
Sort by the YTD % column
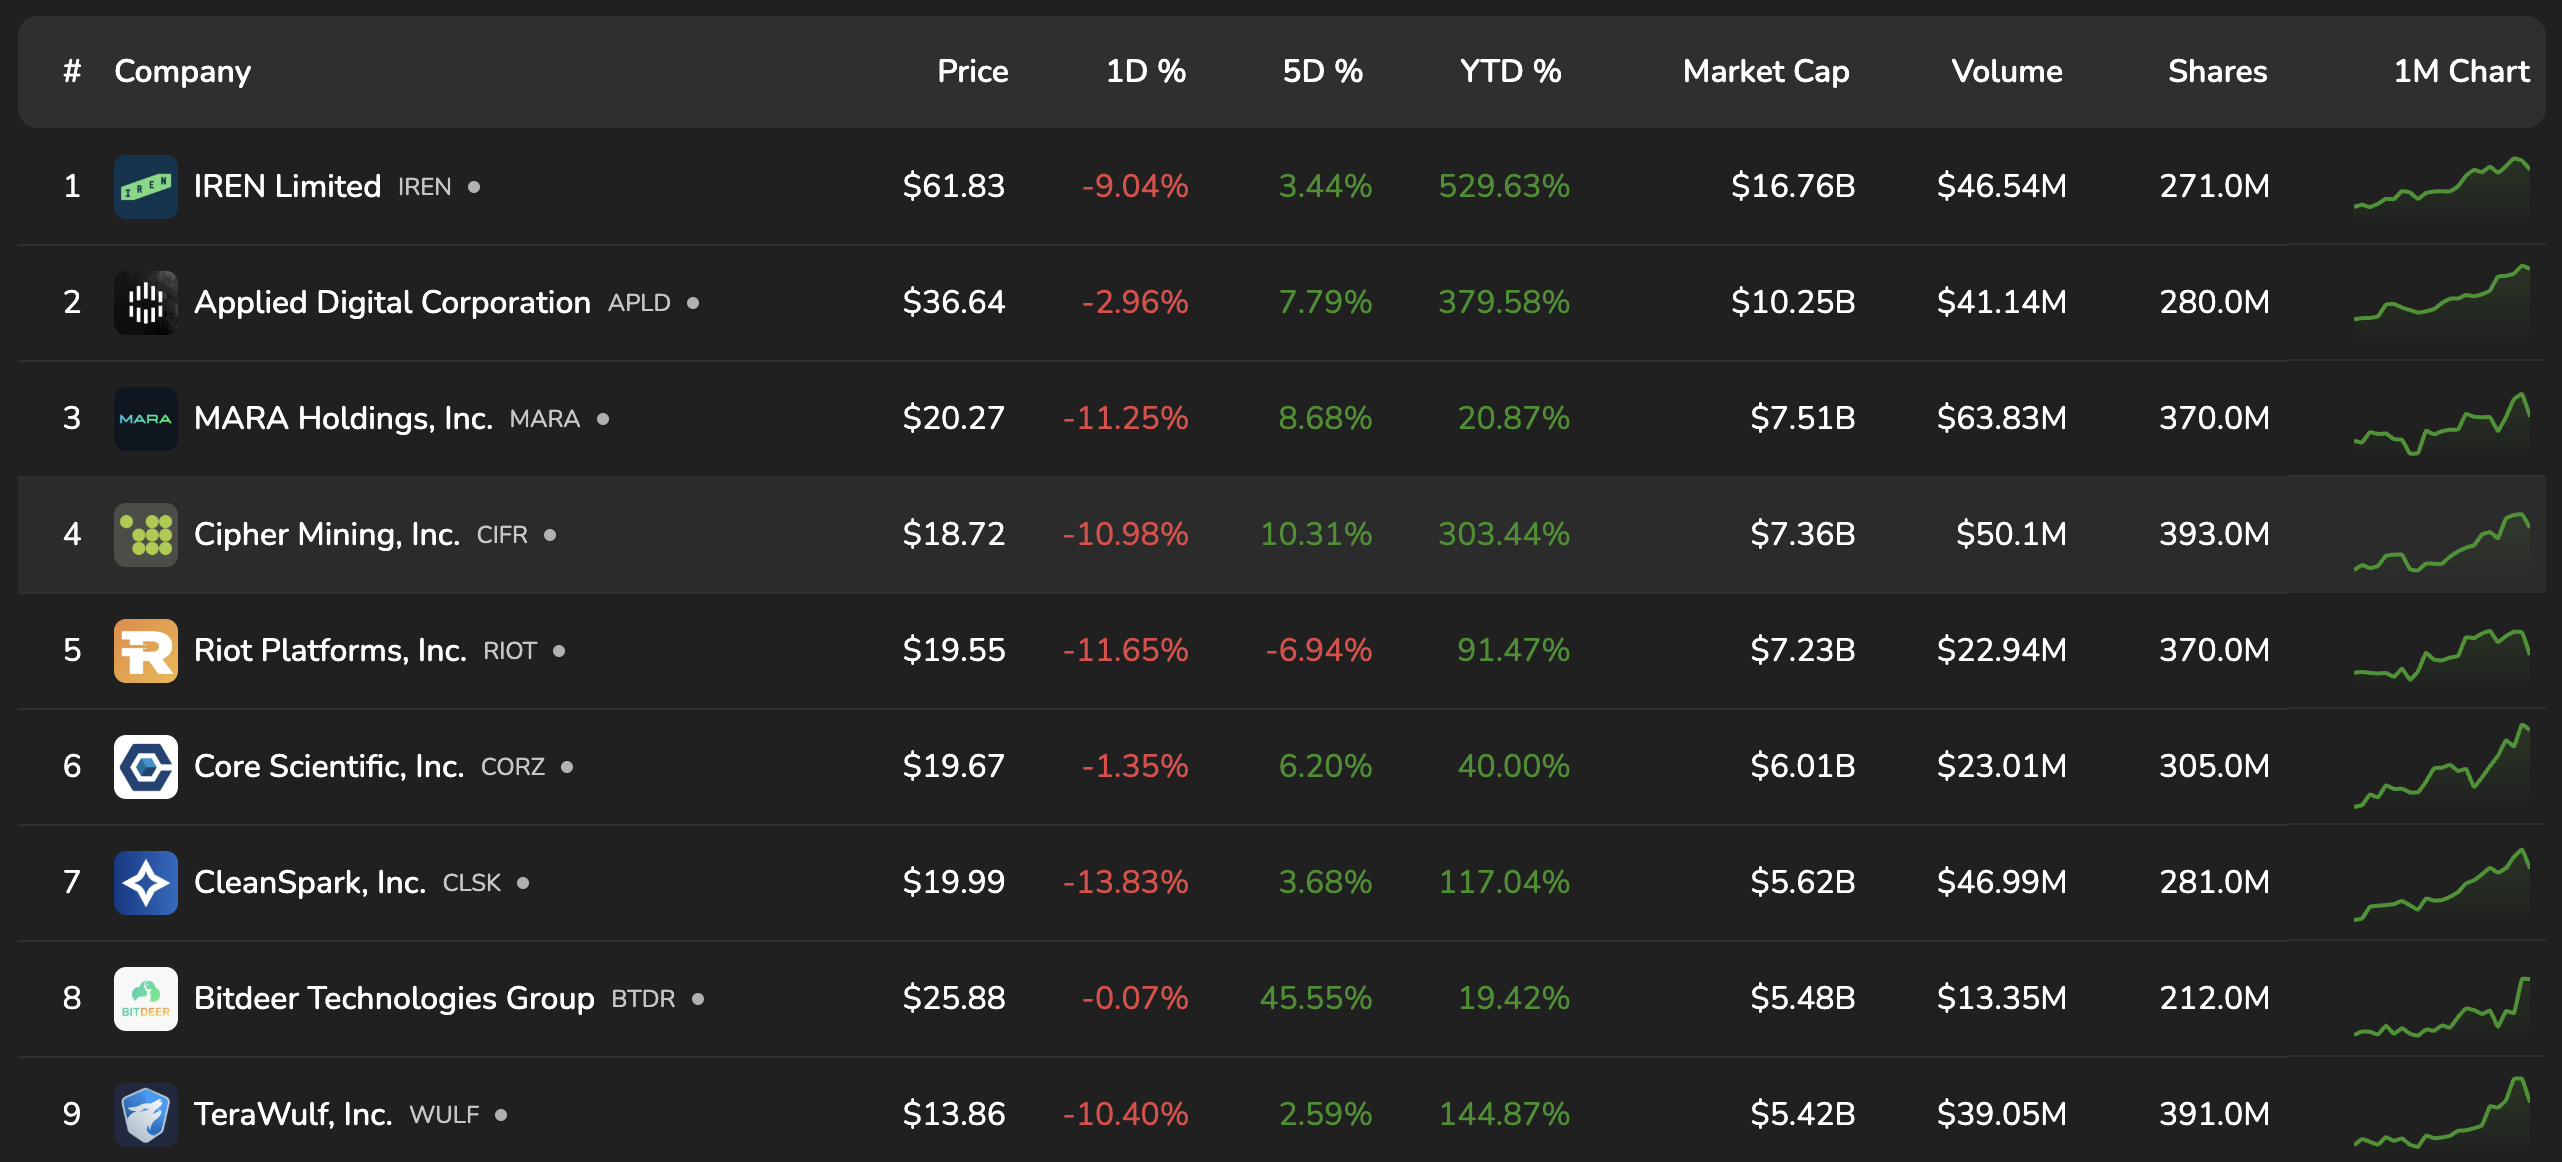click(1510, 71)
